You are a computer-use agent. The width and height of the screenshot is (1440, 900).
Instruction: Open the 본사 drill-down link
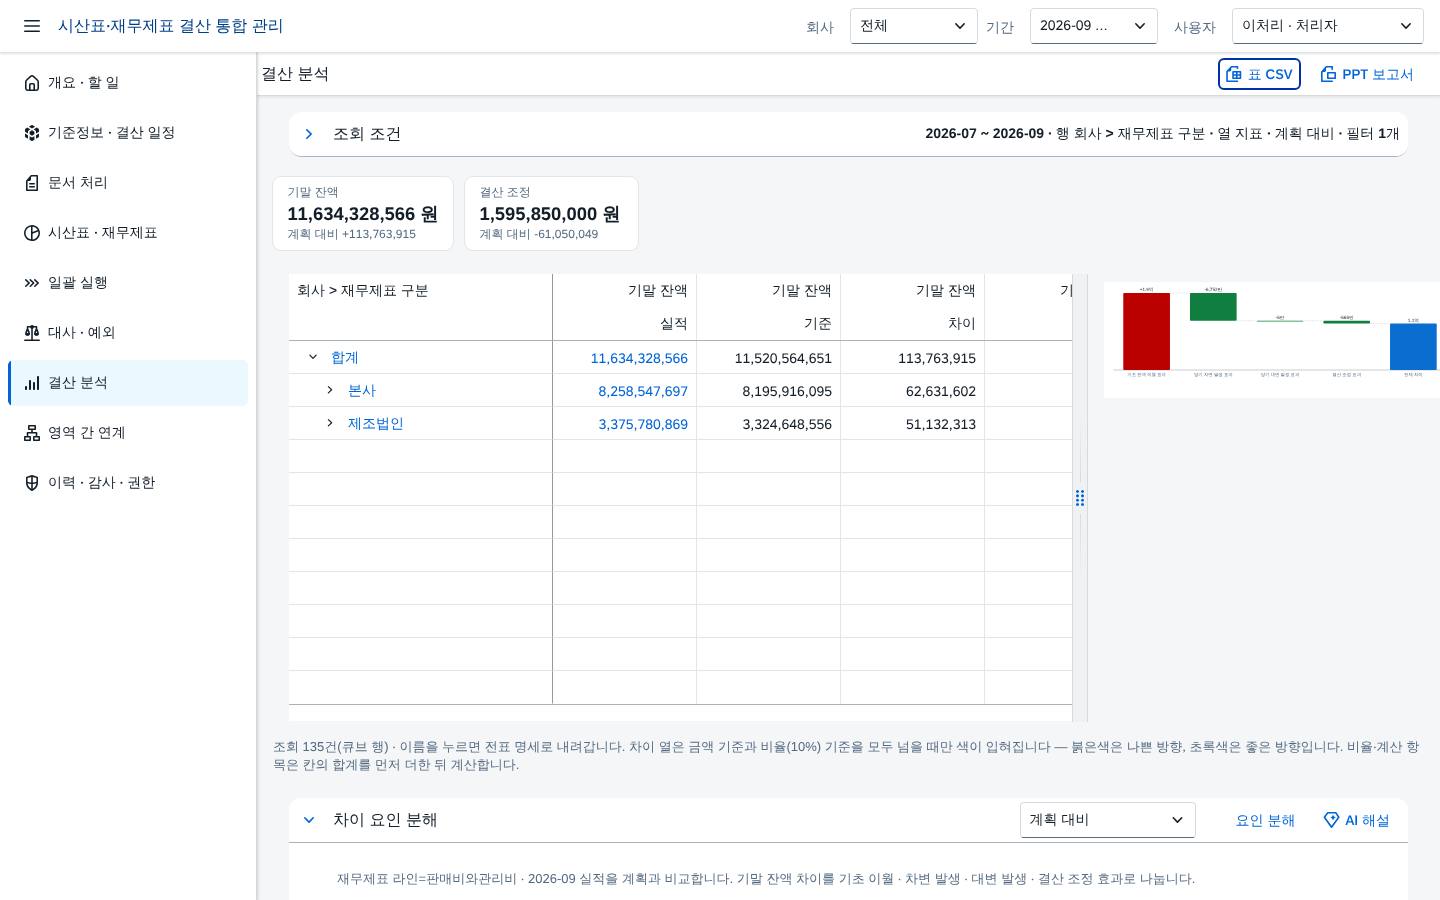click(362, 390)
